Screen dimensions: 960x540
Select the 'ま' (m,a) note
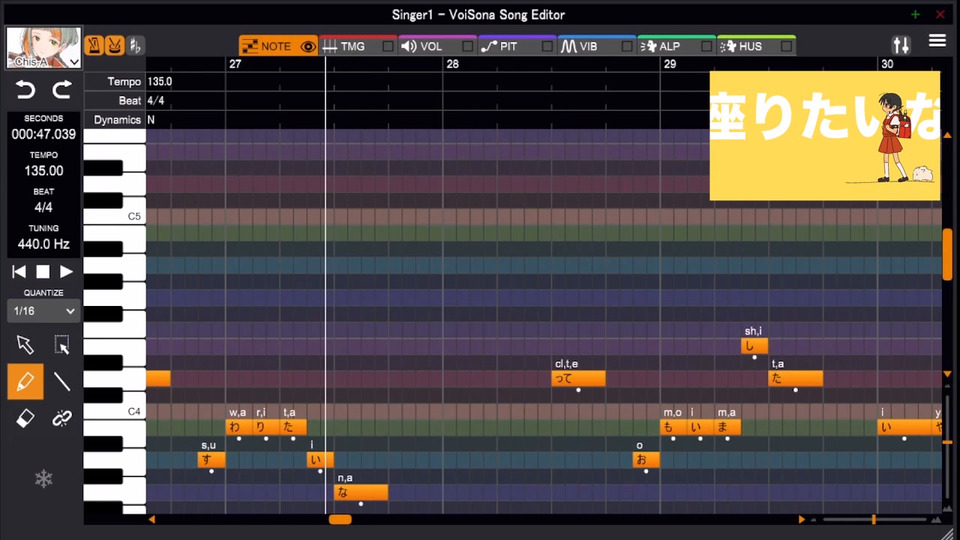[727, 427]
